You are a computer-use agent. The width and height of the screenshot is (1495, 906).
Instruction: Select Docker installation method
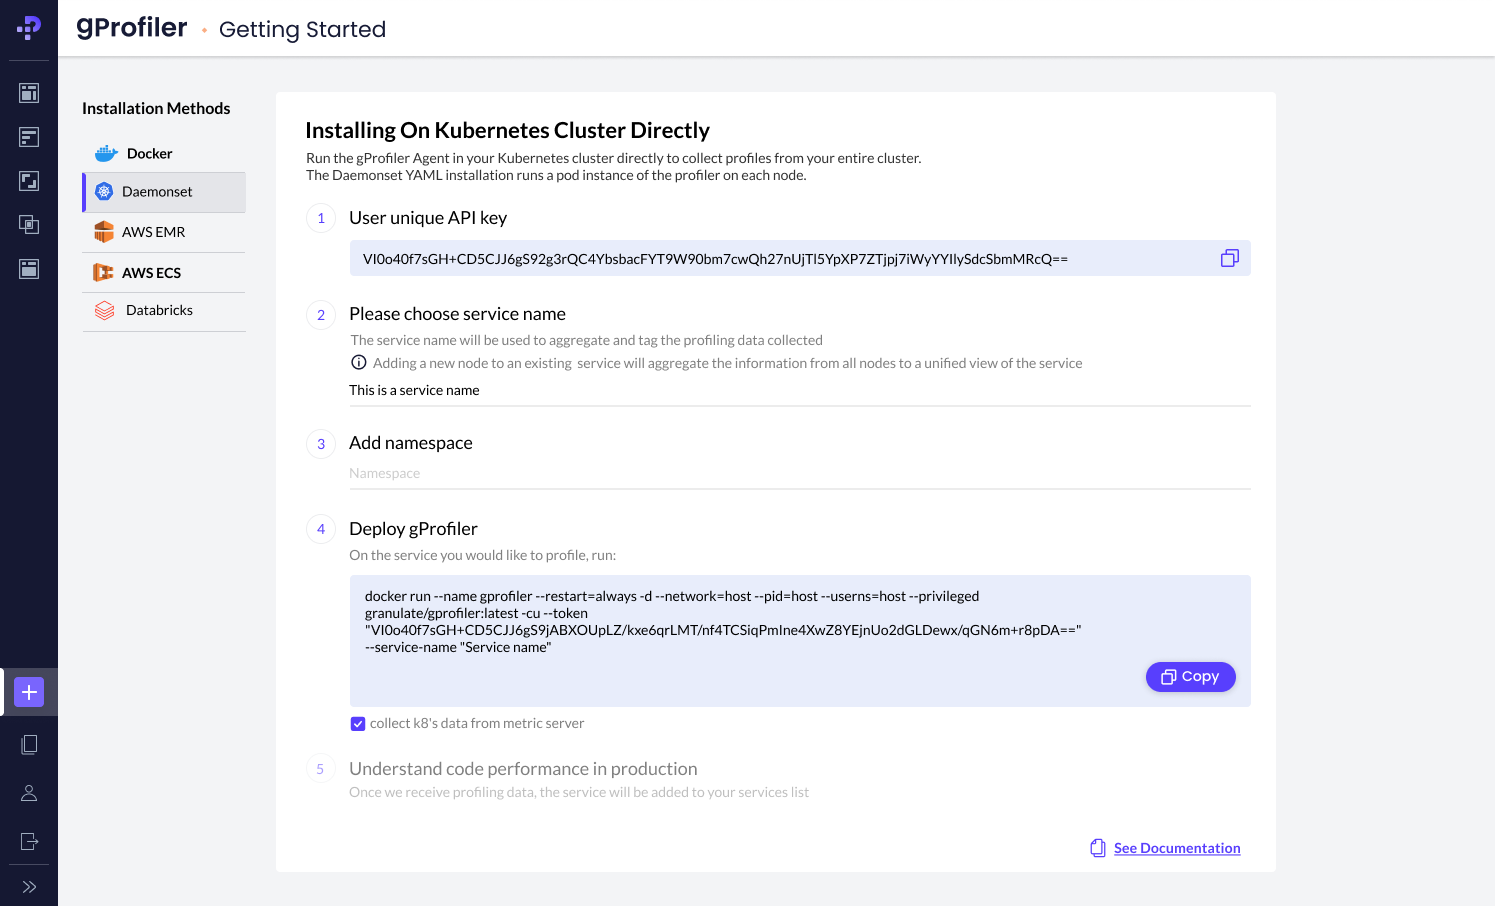point(149,154)
